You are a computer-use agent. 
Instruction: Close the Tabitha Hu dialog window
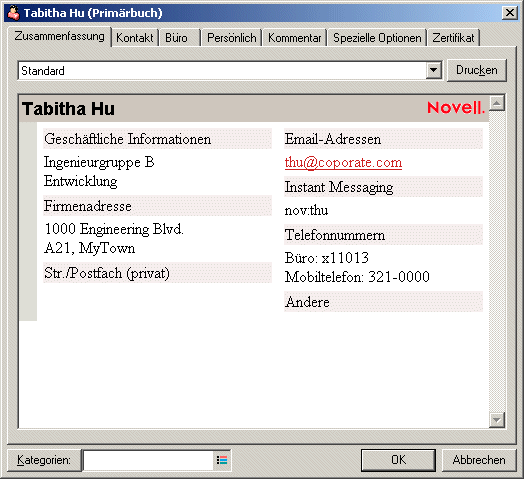(509, 13)
